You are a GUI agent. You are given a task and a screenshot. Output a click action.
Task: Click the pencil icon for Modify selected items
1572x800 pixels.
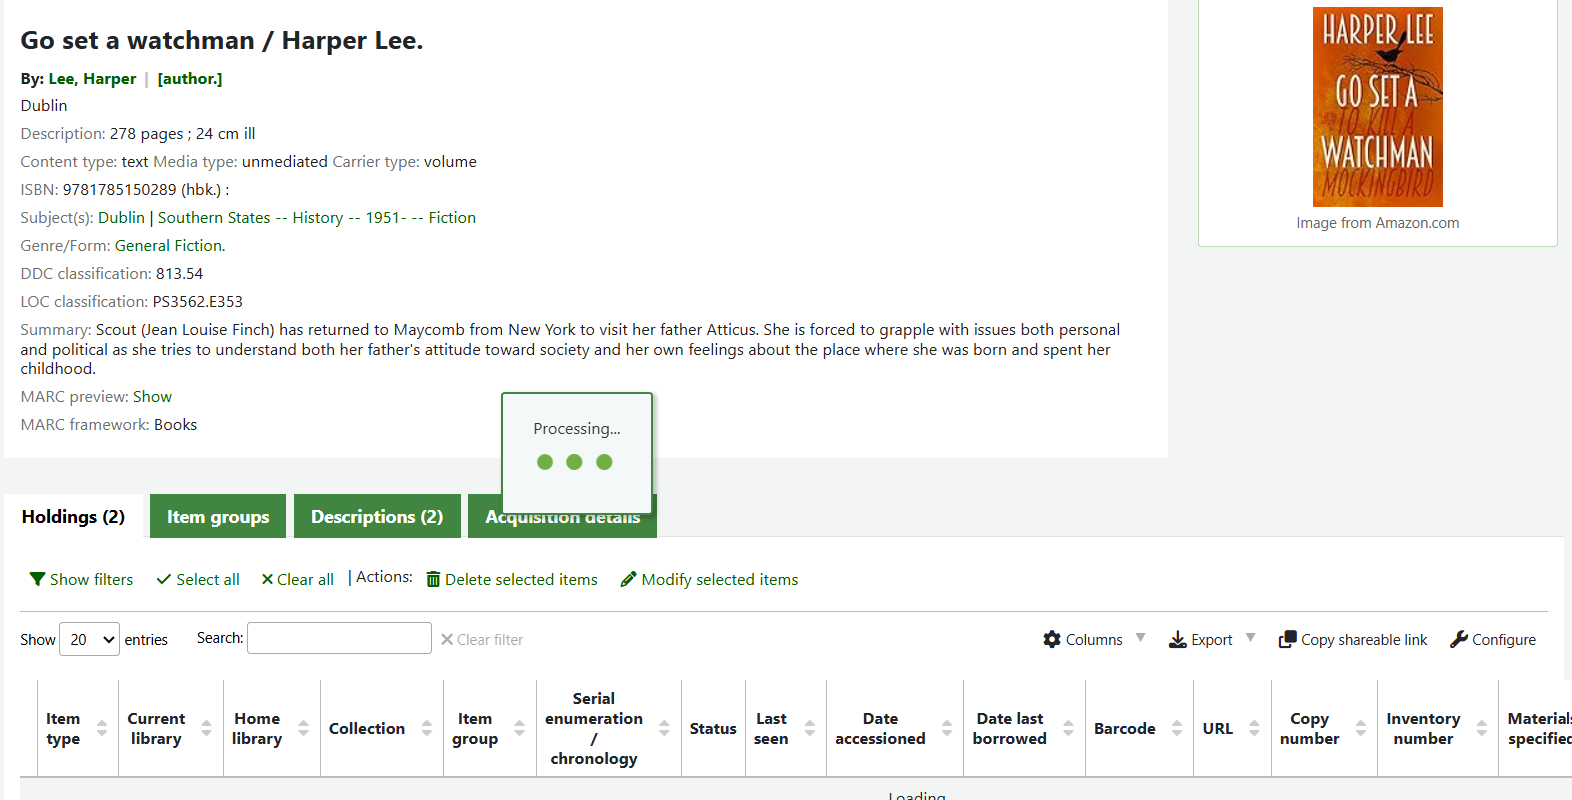pyautogui.click(x=628, y=579)
